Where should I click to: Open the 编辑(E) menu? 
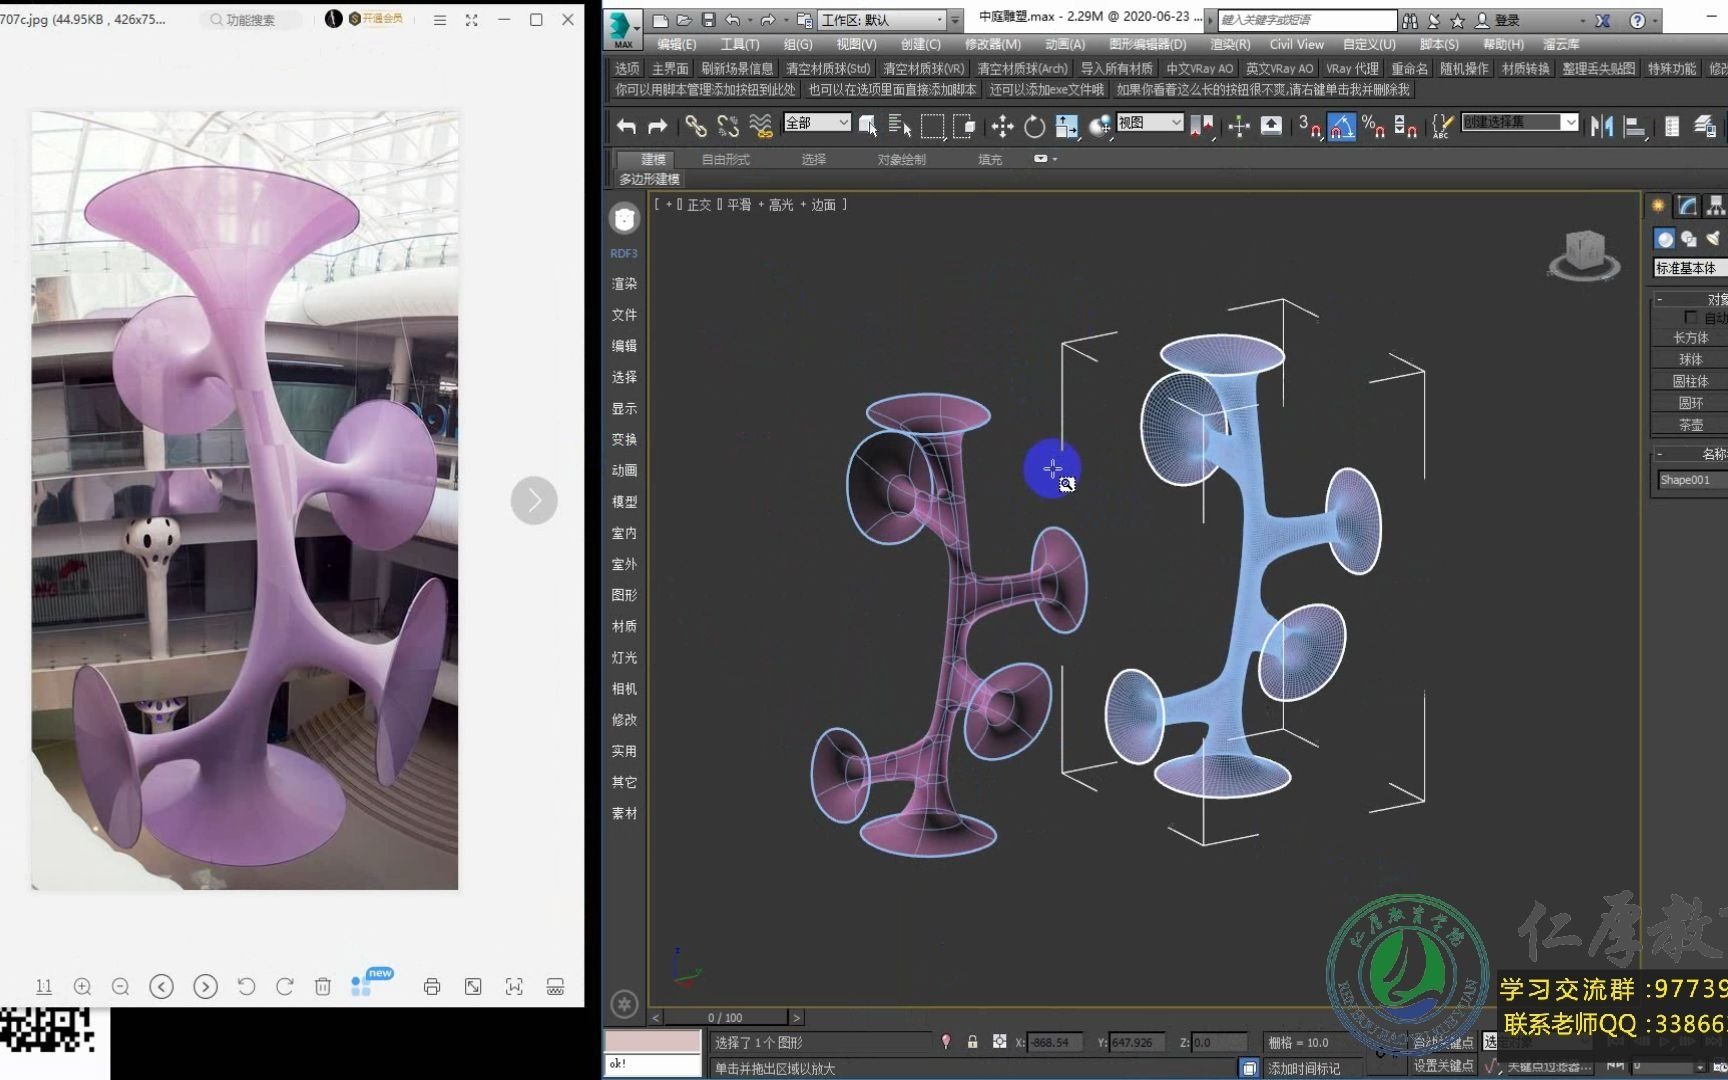[677, 44]
